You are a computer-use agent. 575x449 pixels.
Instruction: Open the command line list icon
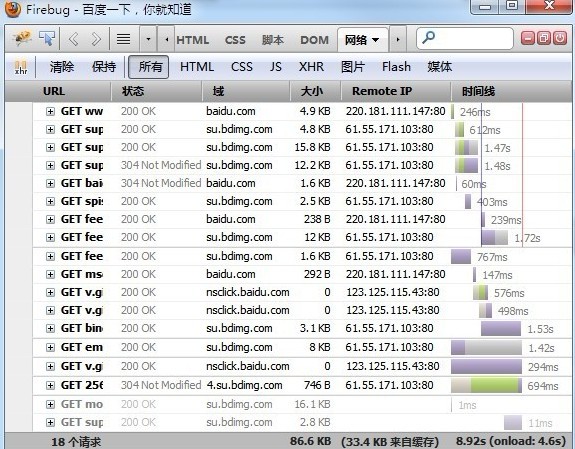tap(123, 39)
